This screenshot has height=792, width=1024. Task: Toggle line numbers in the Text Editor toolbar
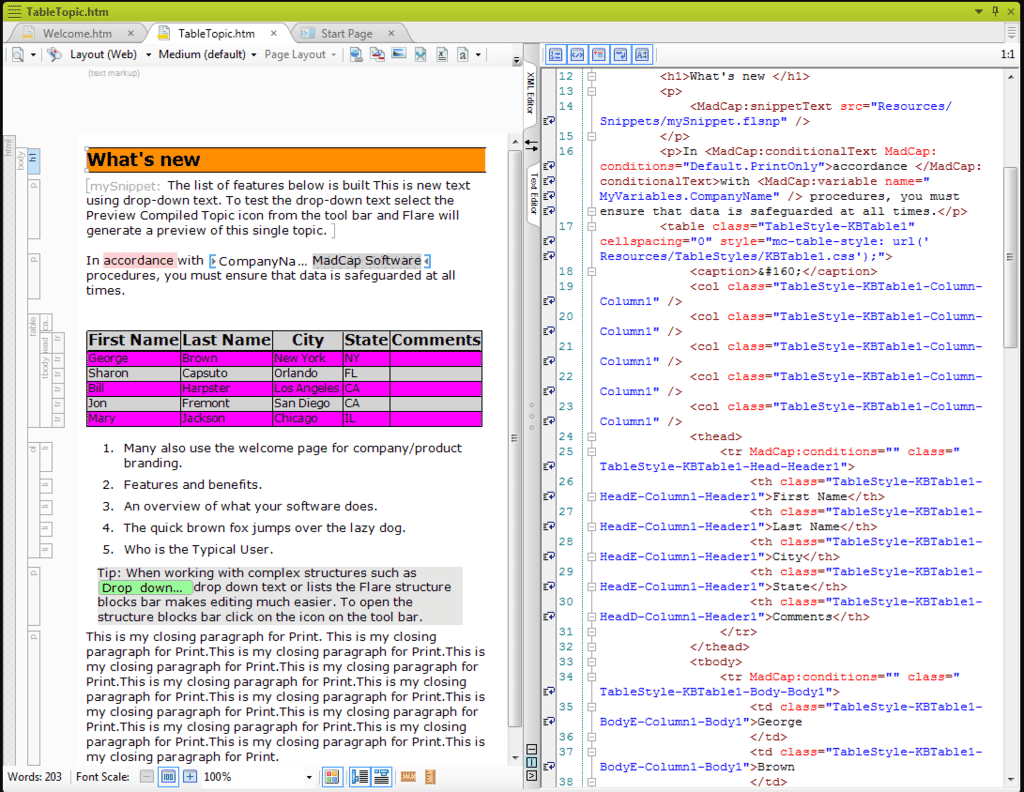[556, 55]
